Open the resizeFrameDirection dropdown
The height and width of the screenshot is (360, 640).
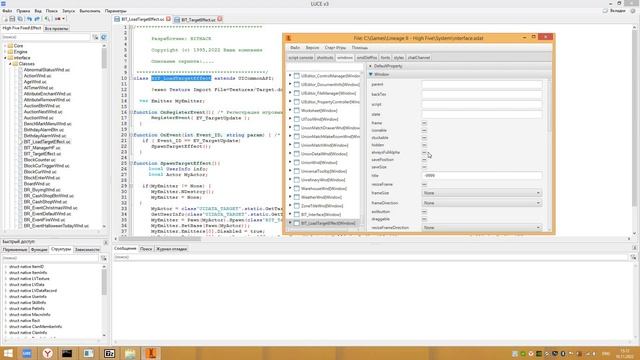tap(482, 228)
